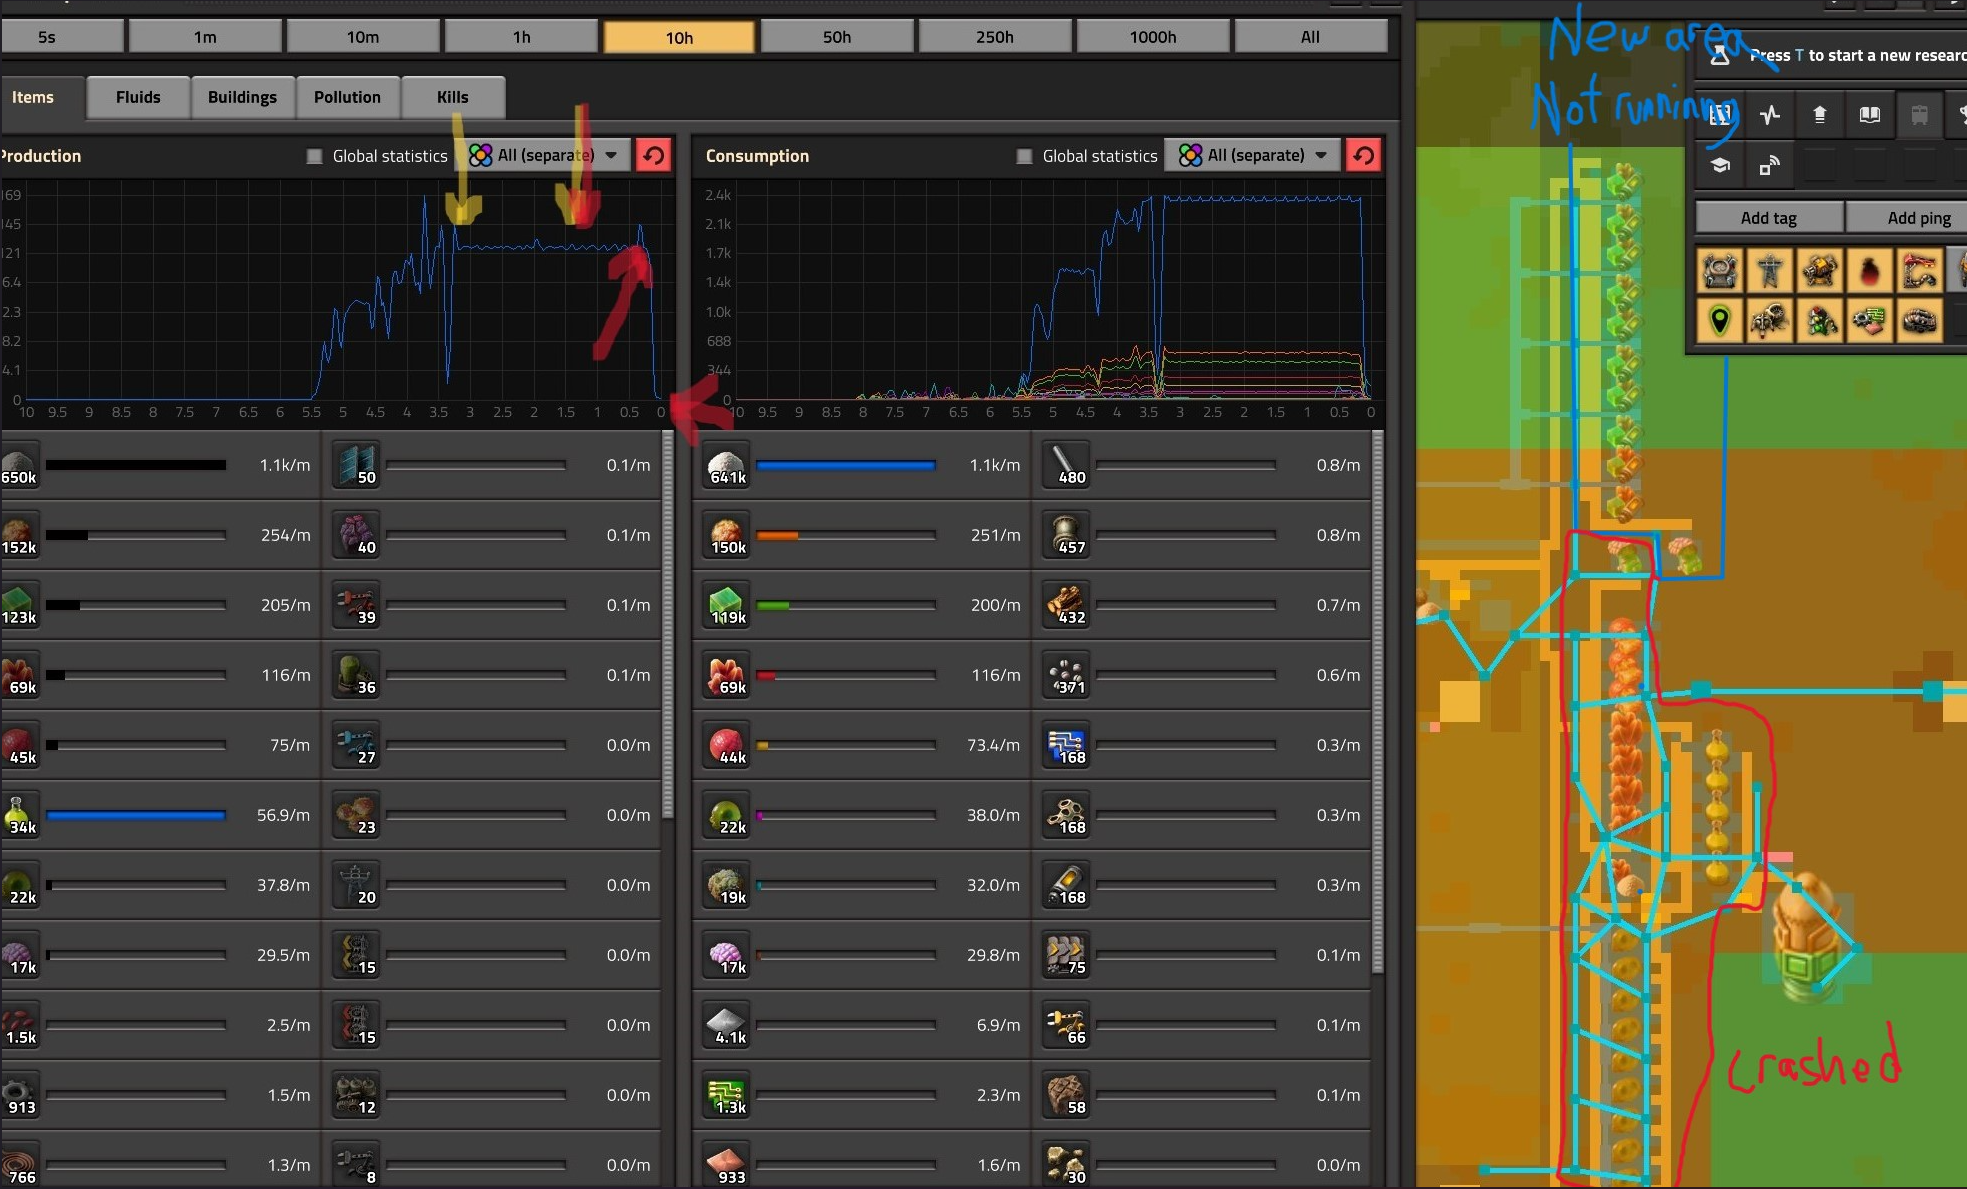The width and height of the screenshot is (1967, 1189).
Task: Reset the Production graph selection
Action: pyautogui.click(x=653, y=155)
